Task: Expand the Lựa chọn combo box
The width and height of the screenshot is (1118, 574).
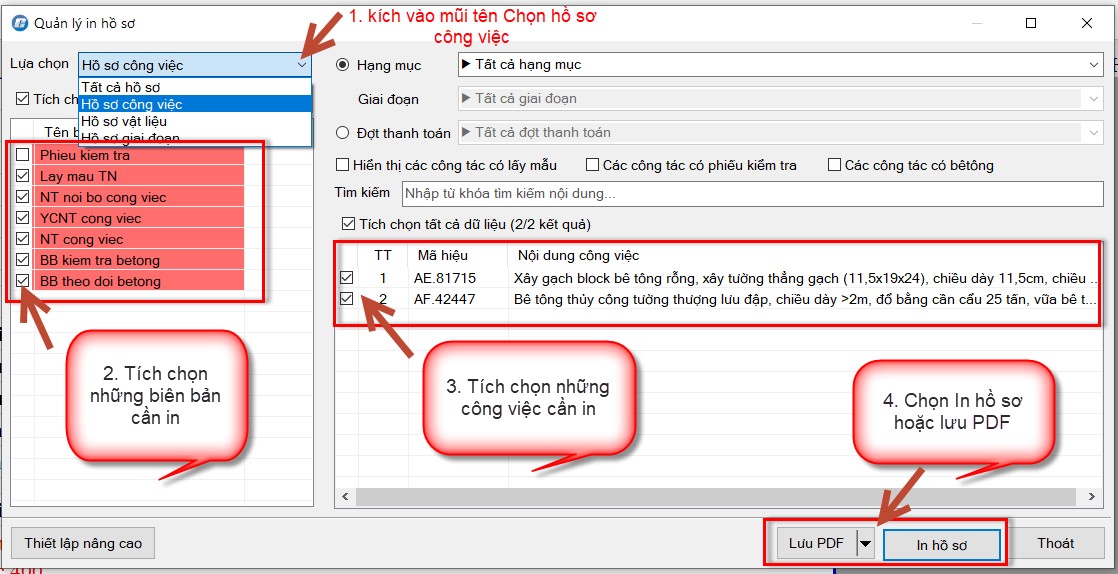Action: pos(302,65)
